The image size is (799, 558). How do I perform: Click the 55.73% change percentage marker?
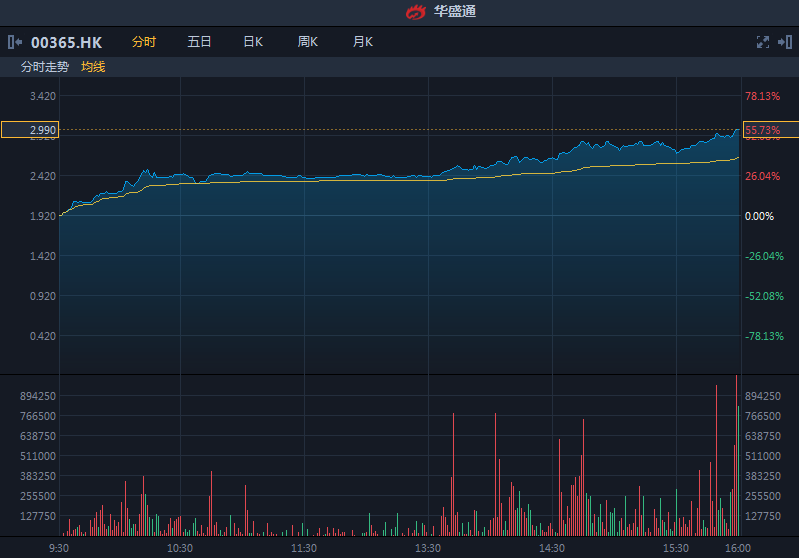tap(770, 130)
